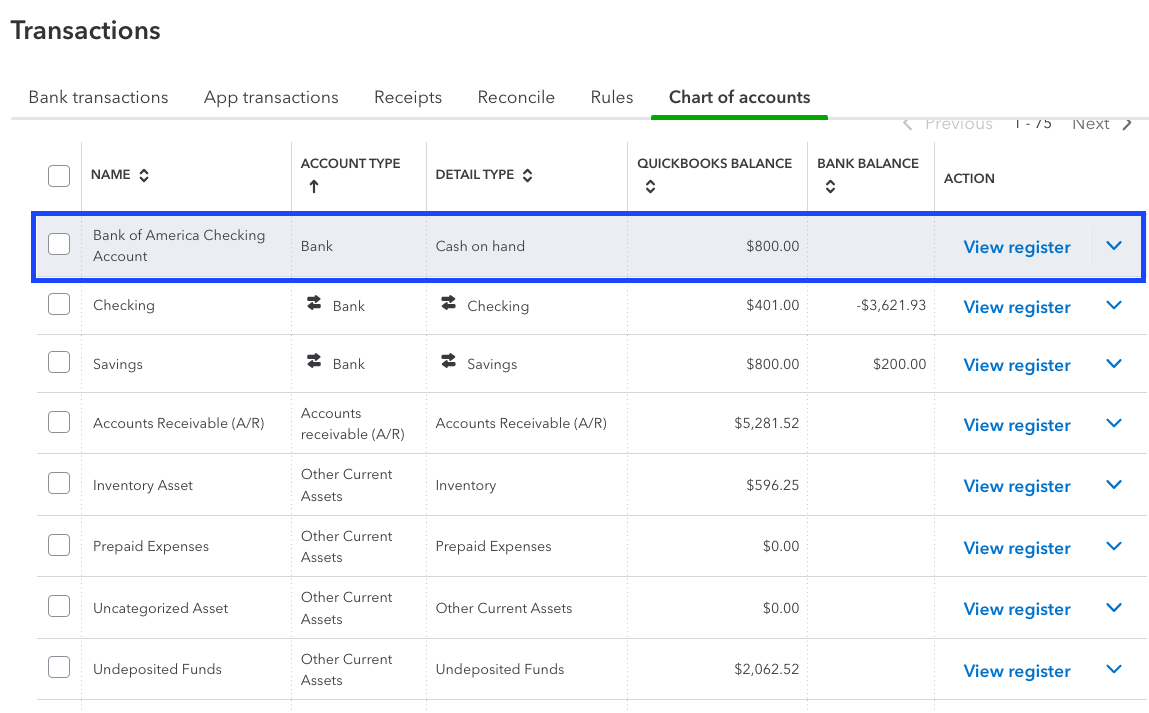Viewport: 1149px width, 713px height.
Task: Open action dropdown for Accounts Receivable row
Action: coord(1115,424)
